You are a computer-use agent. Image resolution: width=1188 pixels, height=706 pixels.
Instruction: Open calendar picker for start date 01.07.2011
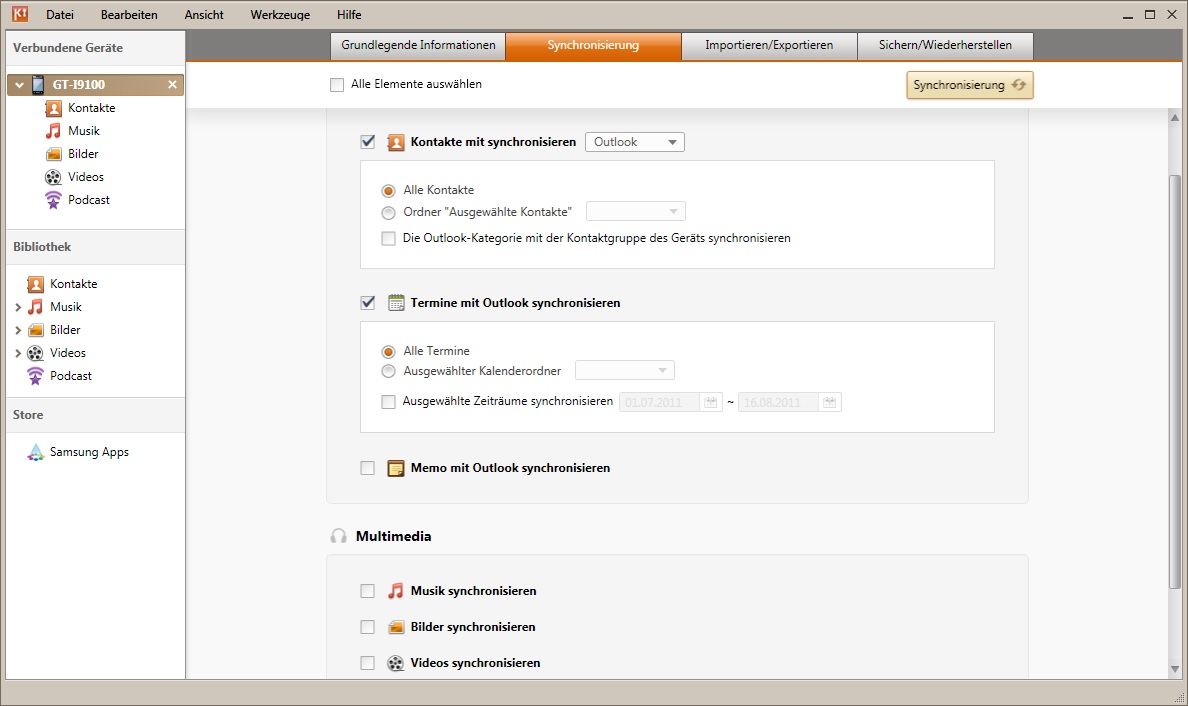click(x=711, y=402)
